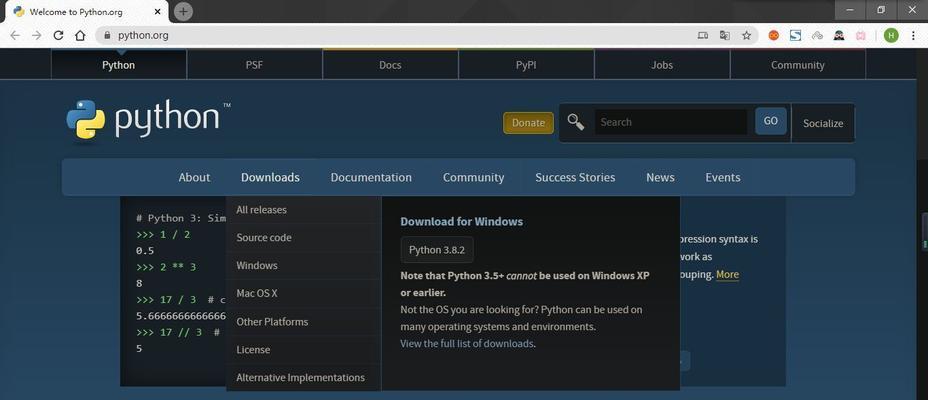Choose Other Platforms in Downloads menu
This screenshot has height=400, width=928.
(x=303, y=321)
